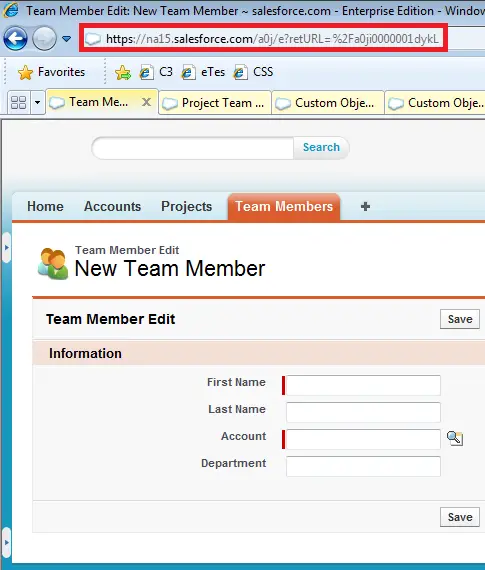This screenshot has height=570, width=485.
Task: Click the address bar URL field
Action: tap(263, 38)
